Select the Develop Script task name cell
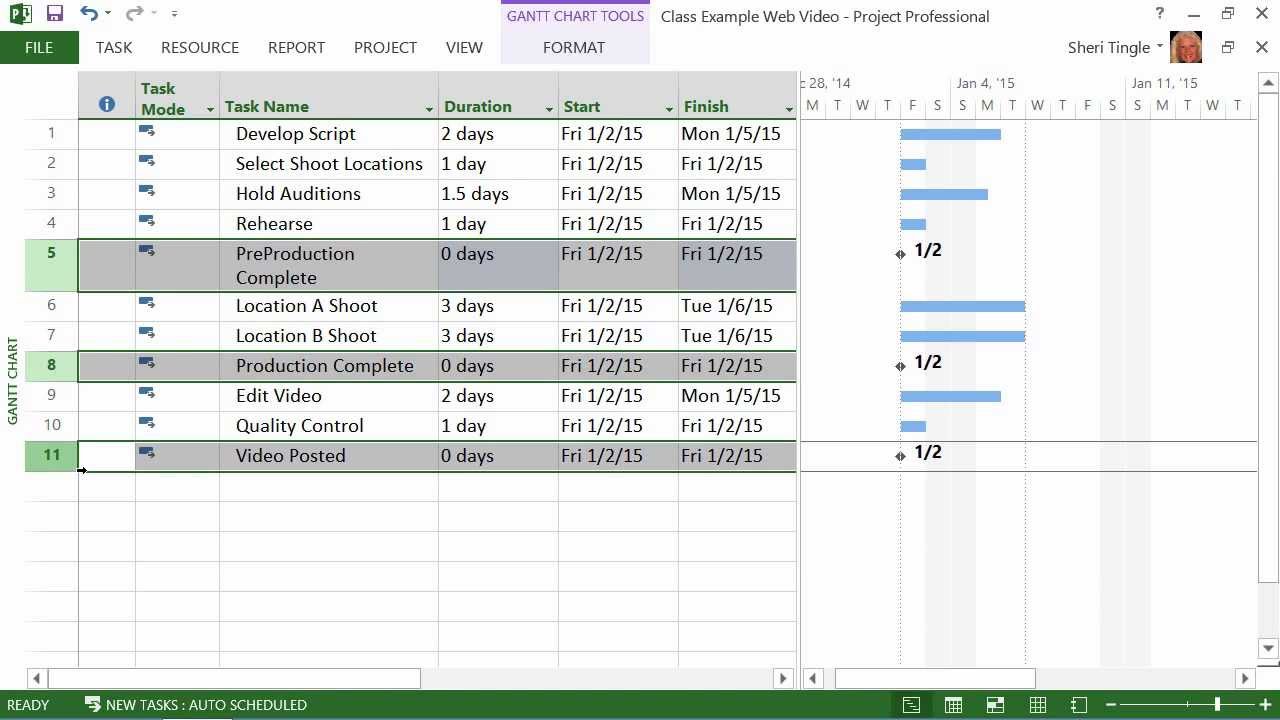Image resolution: width=1280 pixels, height=720 pixels. tap(329, 134)
